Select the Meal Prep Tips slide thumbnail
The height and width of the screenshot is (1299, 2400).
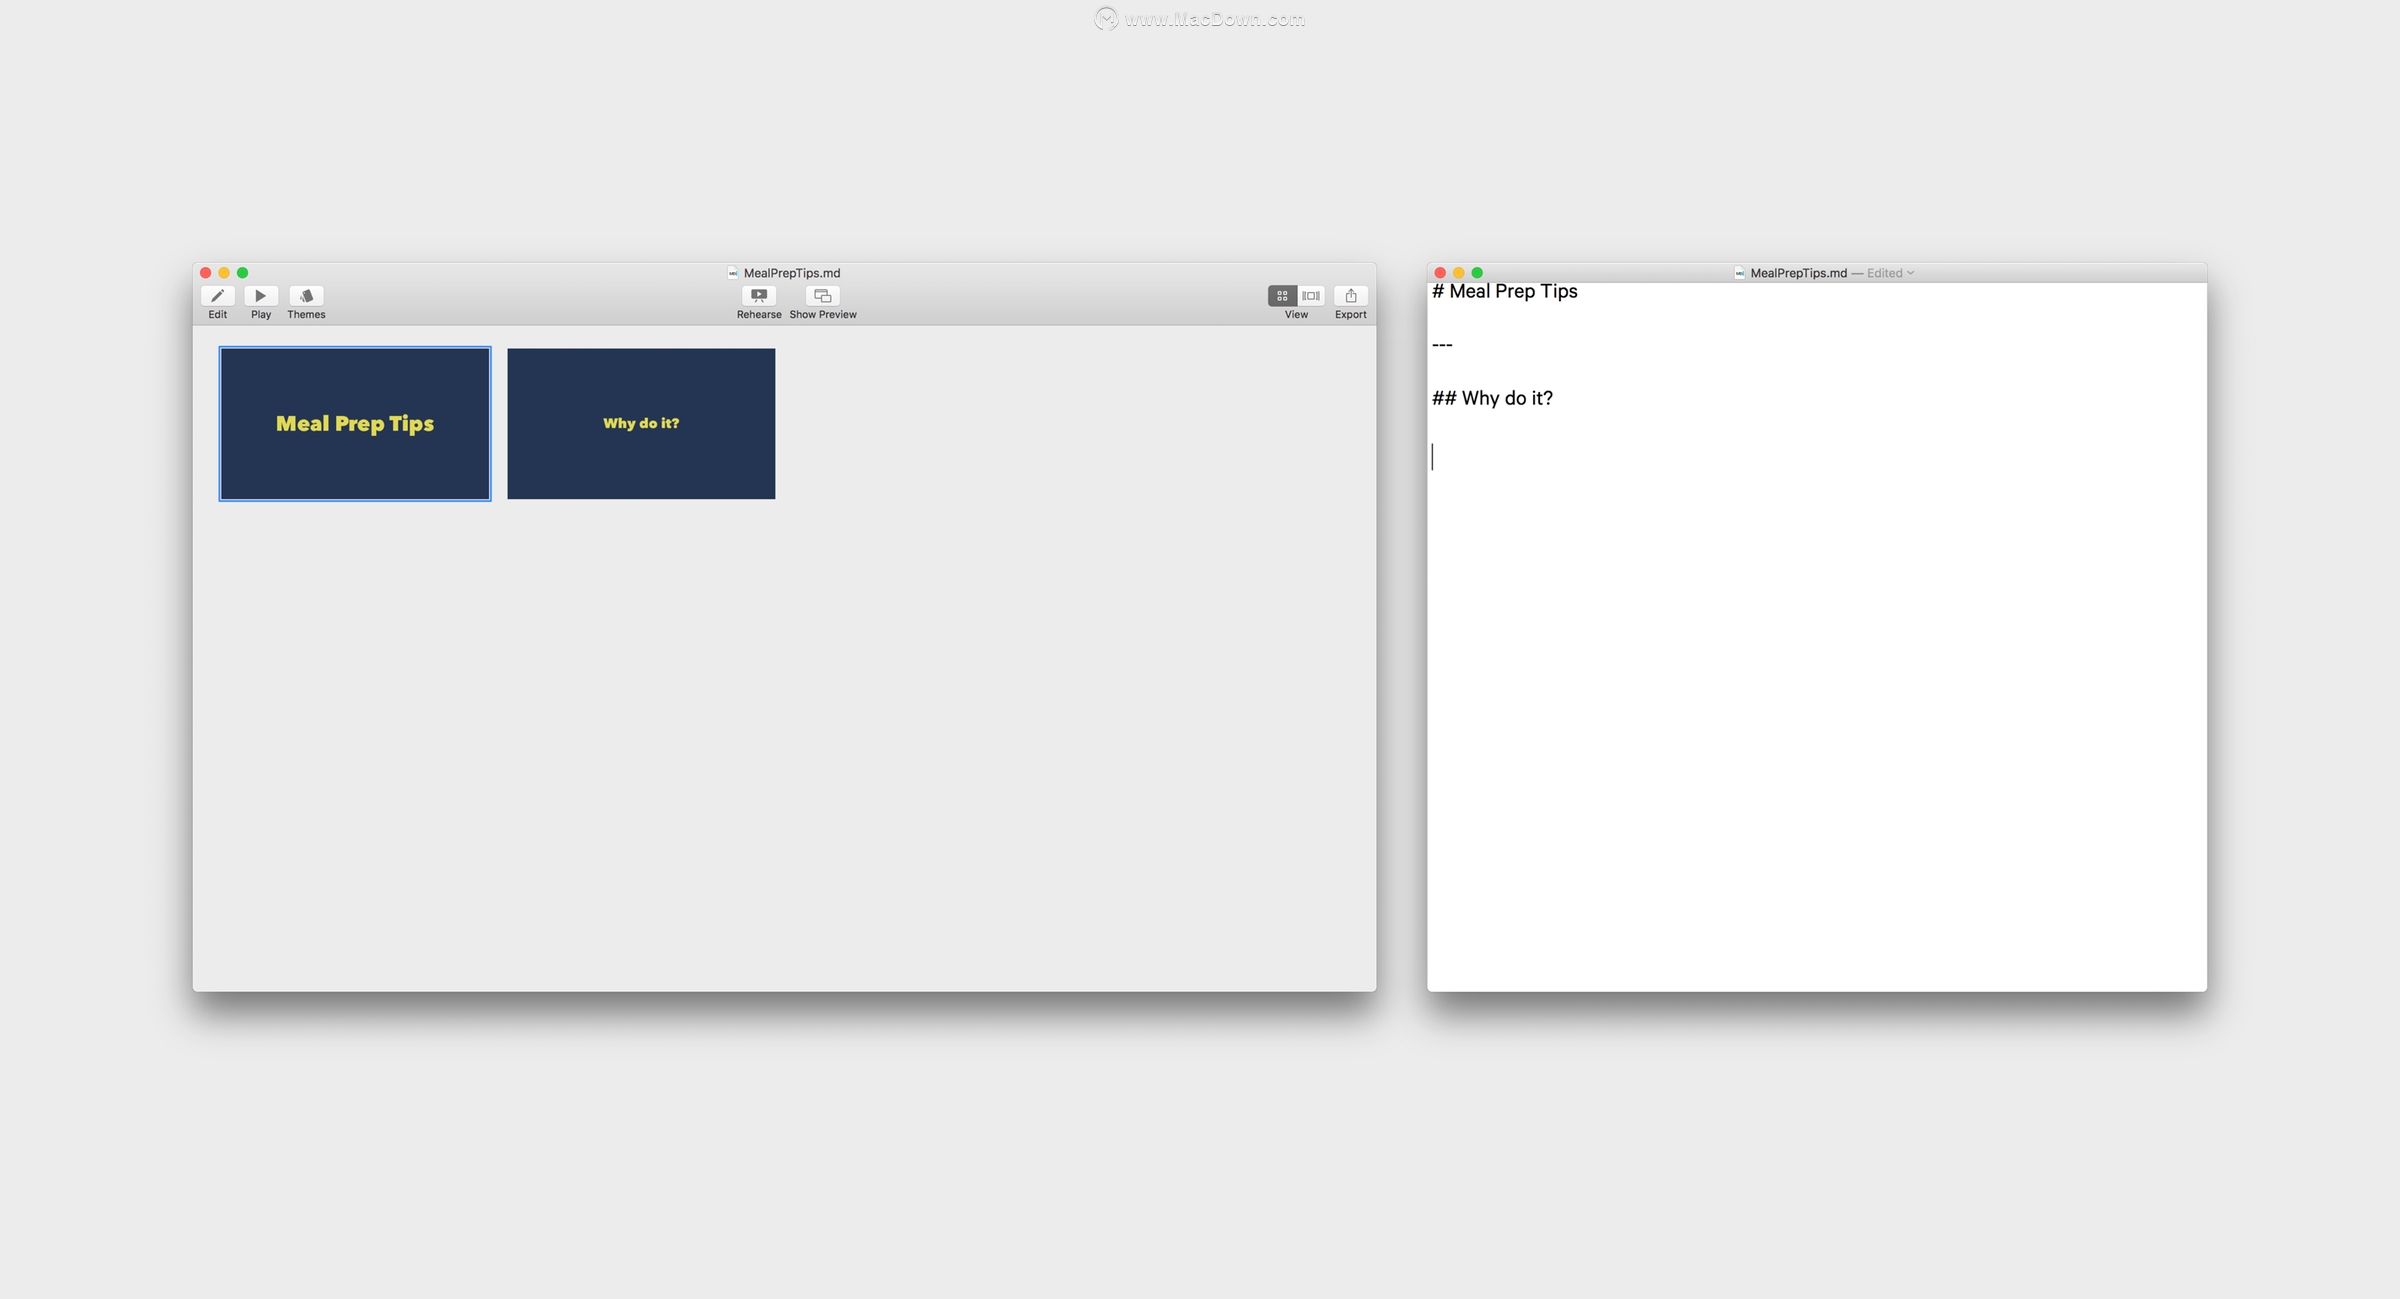355,422
